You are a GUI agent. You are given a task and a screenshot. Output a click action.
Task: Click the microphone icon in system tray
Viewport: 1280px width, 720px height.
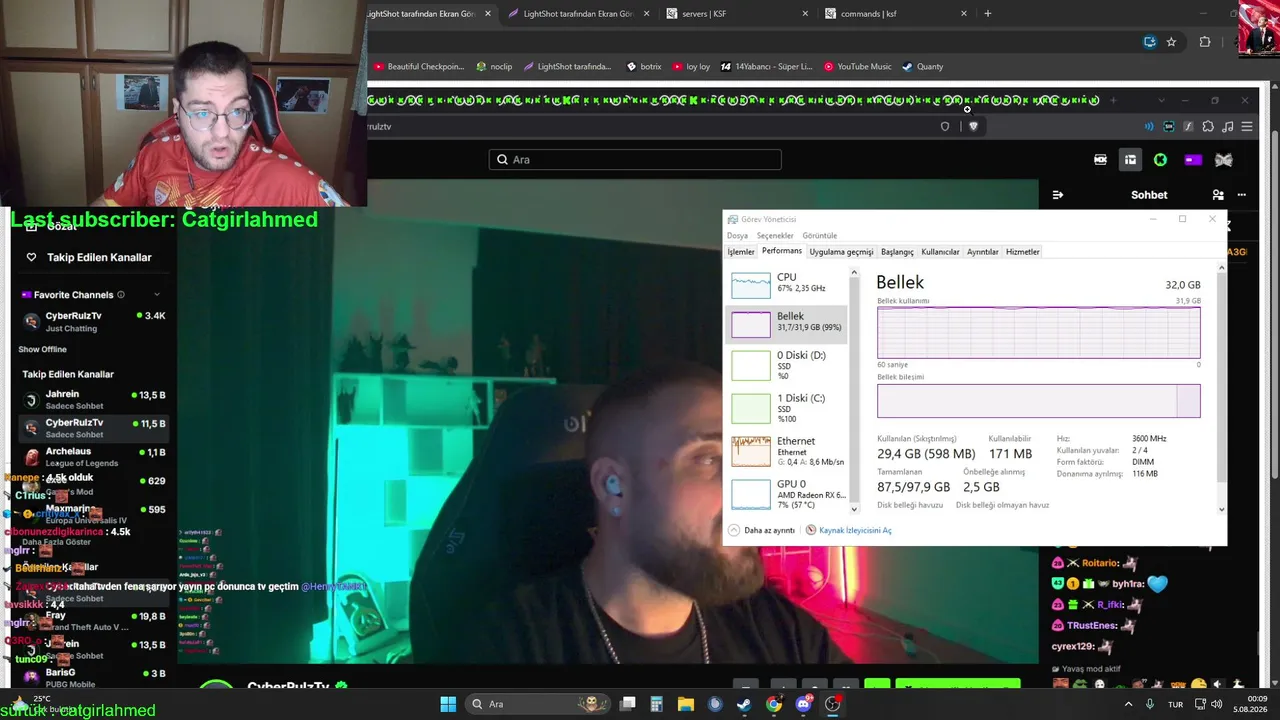click(1150, 704)
